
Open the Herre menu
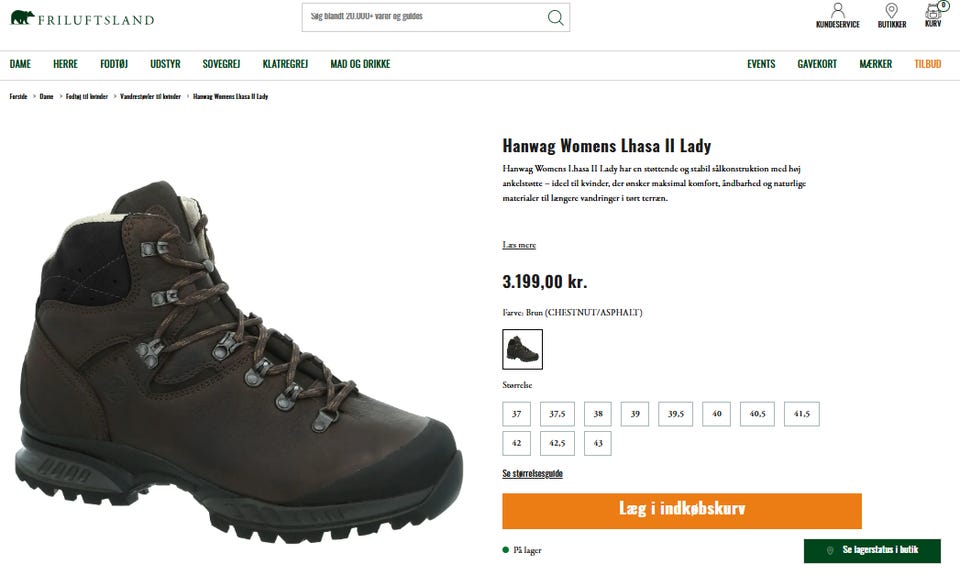click(x=66, y=64)
